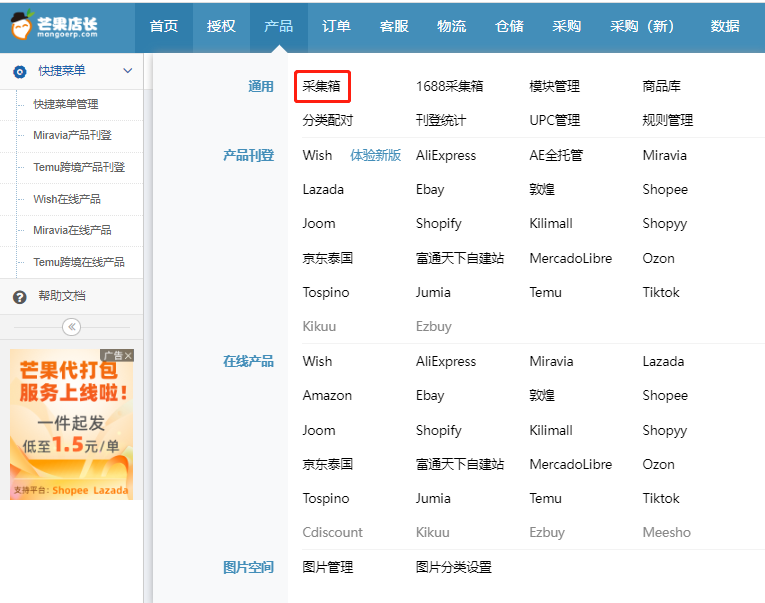Click the help document question mark icon
The image size is (765, 603).
tap(20, 297)
